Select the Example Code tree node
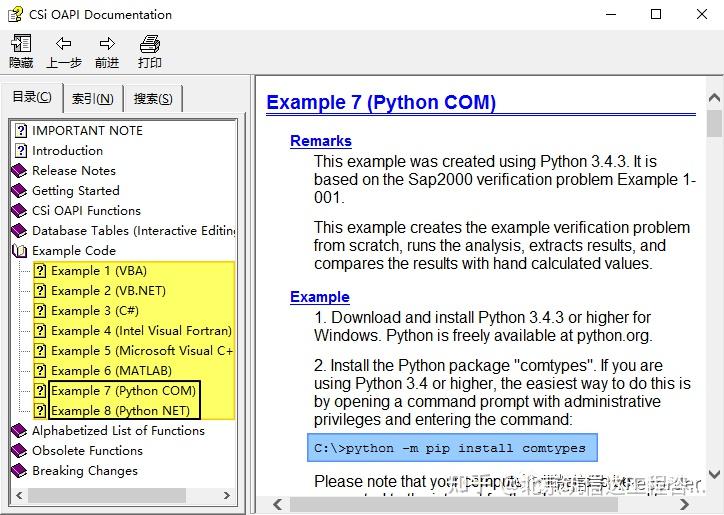724x515 pixels. pyautogui.click(x=74, y=251)
